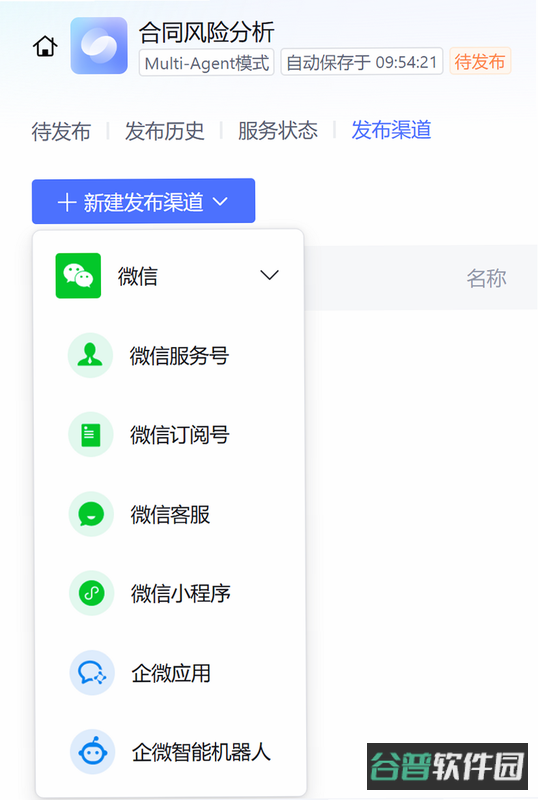
Task: Select the 发布渠道 tab
Action: (x=391, y=130)
